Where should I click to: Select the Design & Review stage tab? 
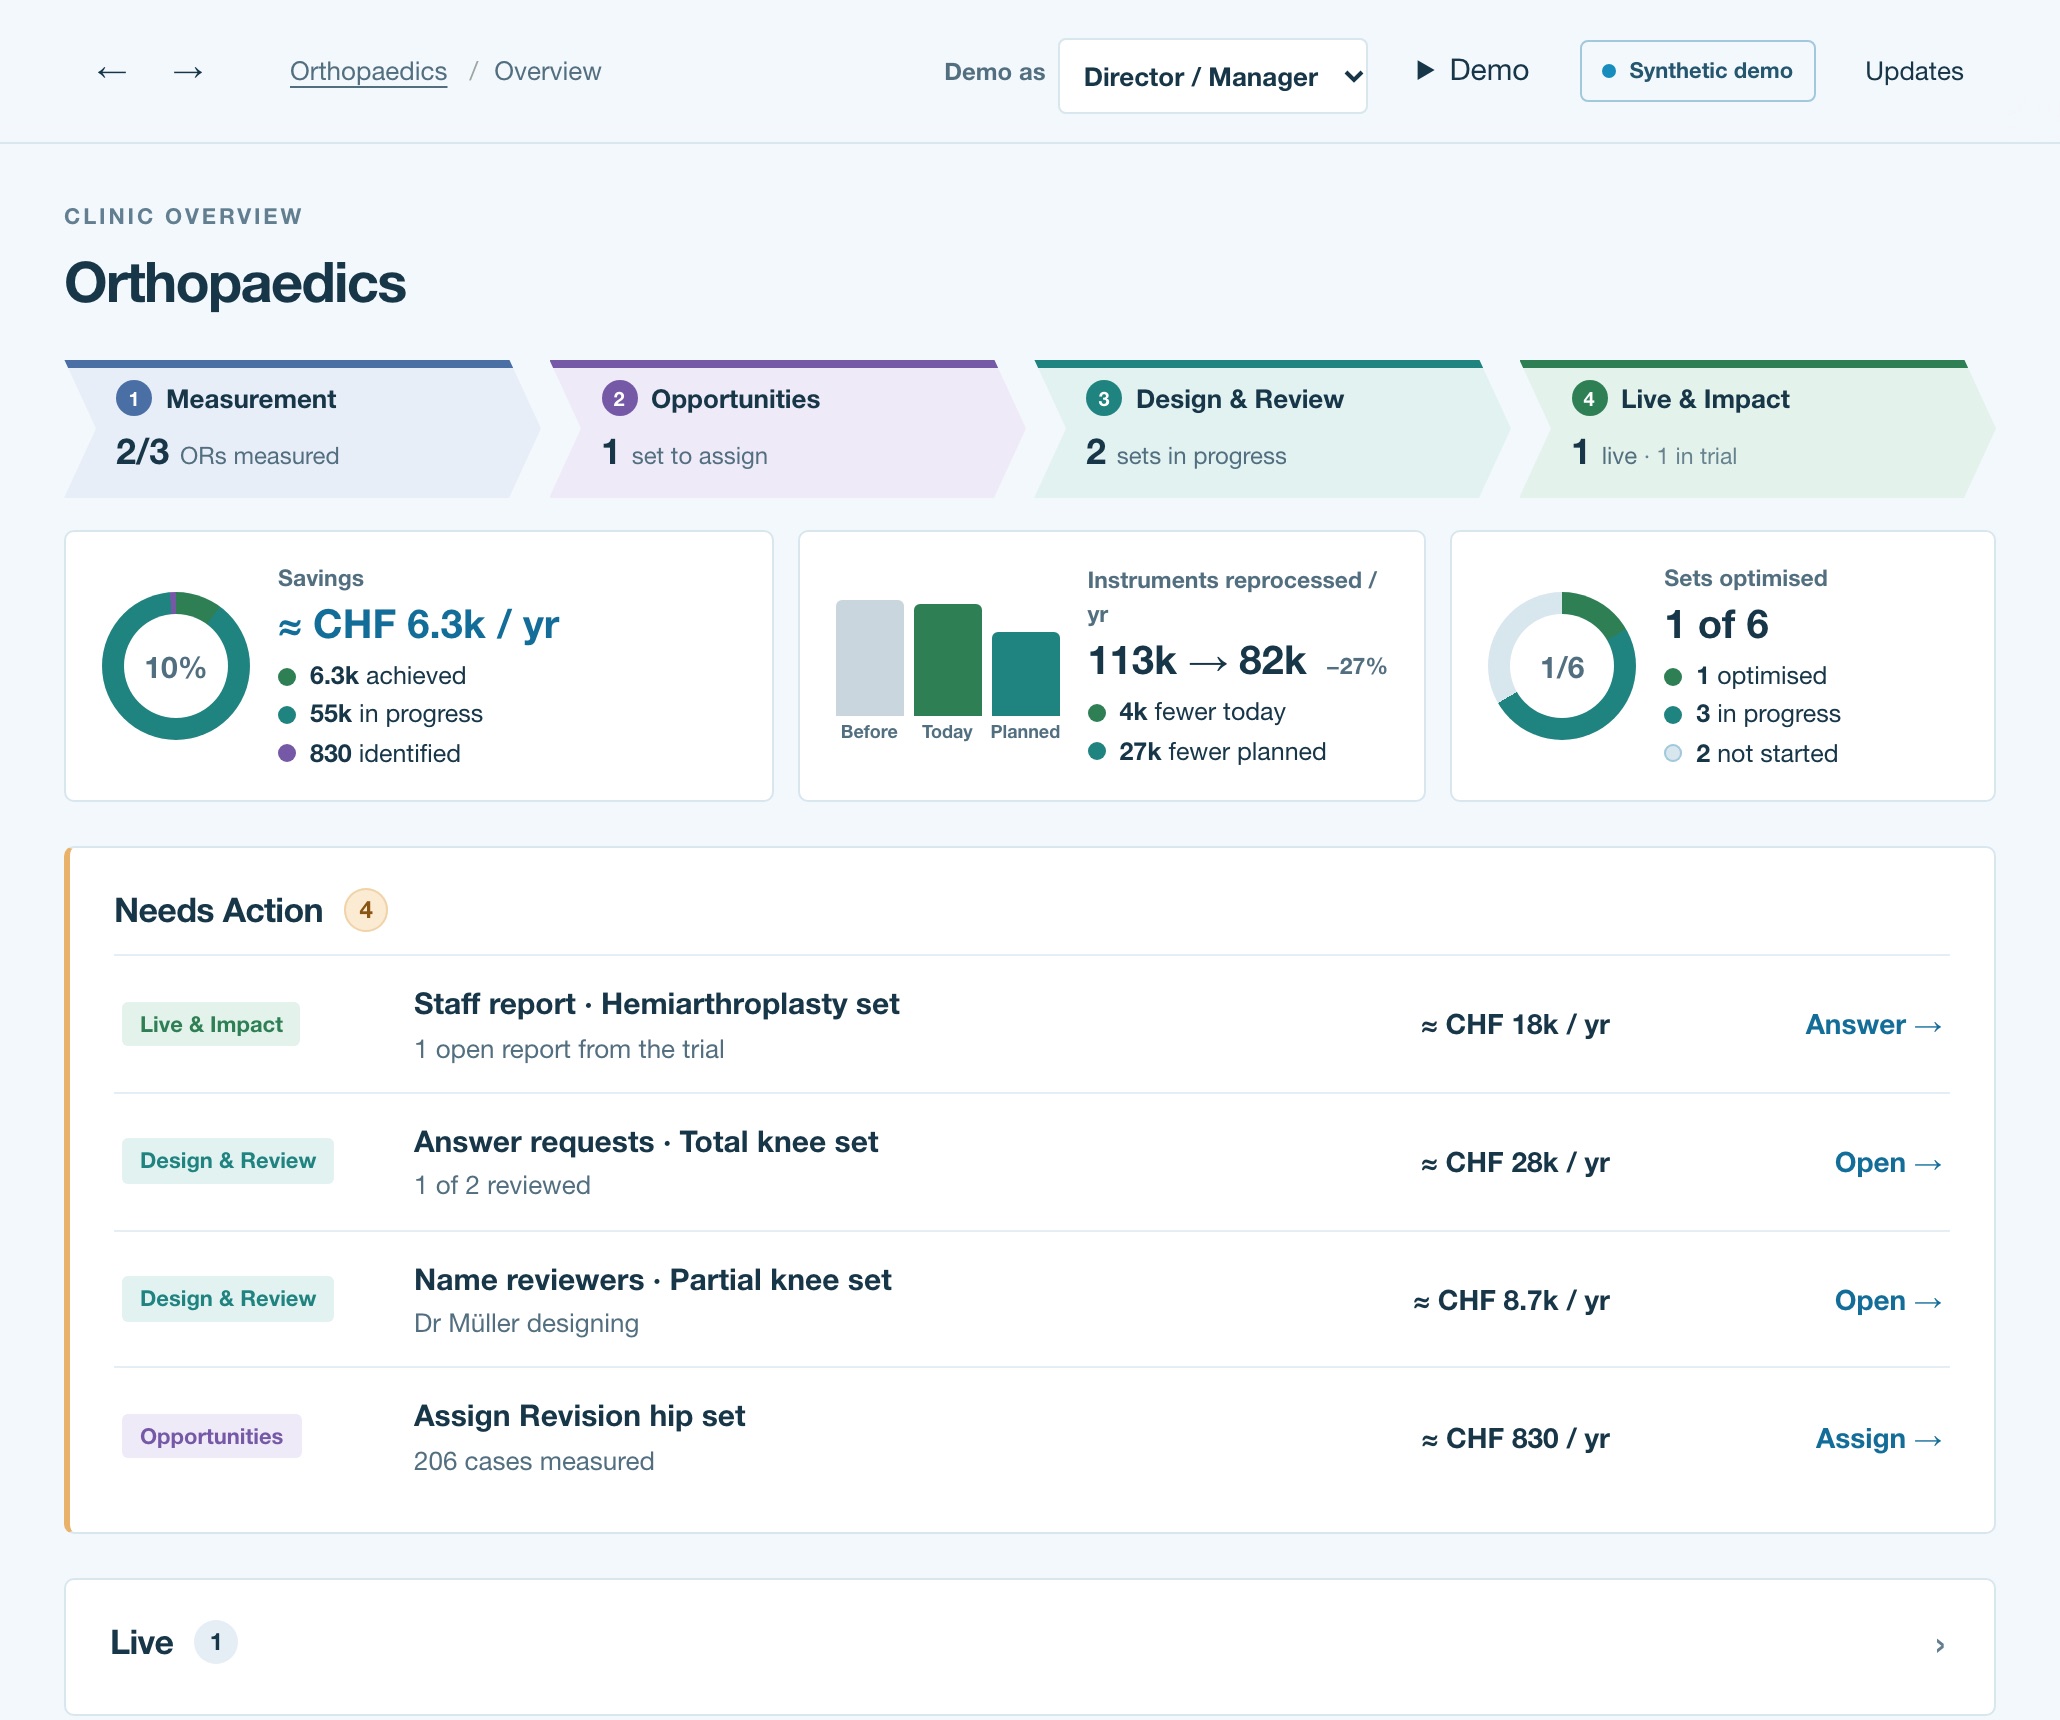coord(1272,429)
